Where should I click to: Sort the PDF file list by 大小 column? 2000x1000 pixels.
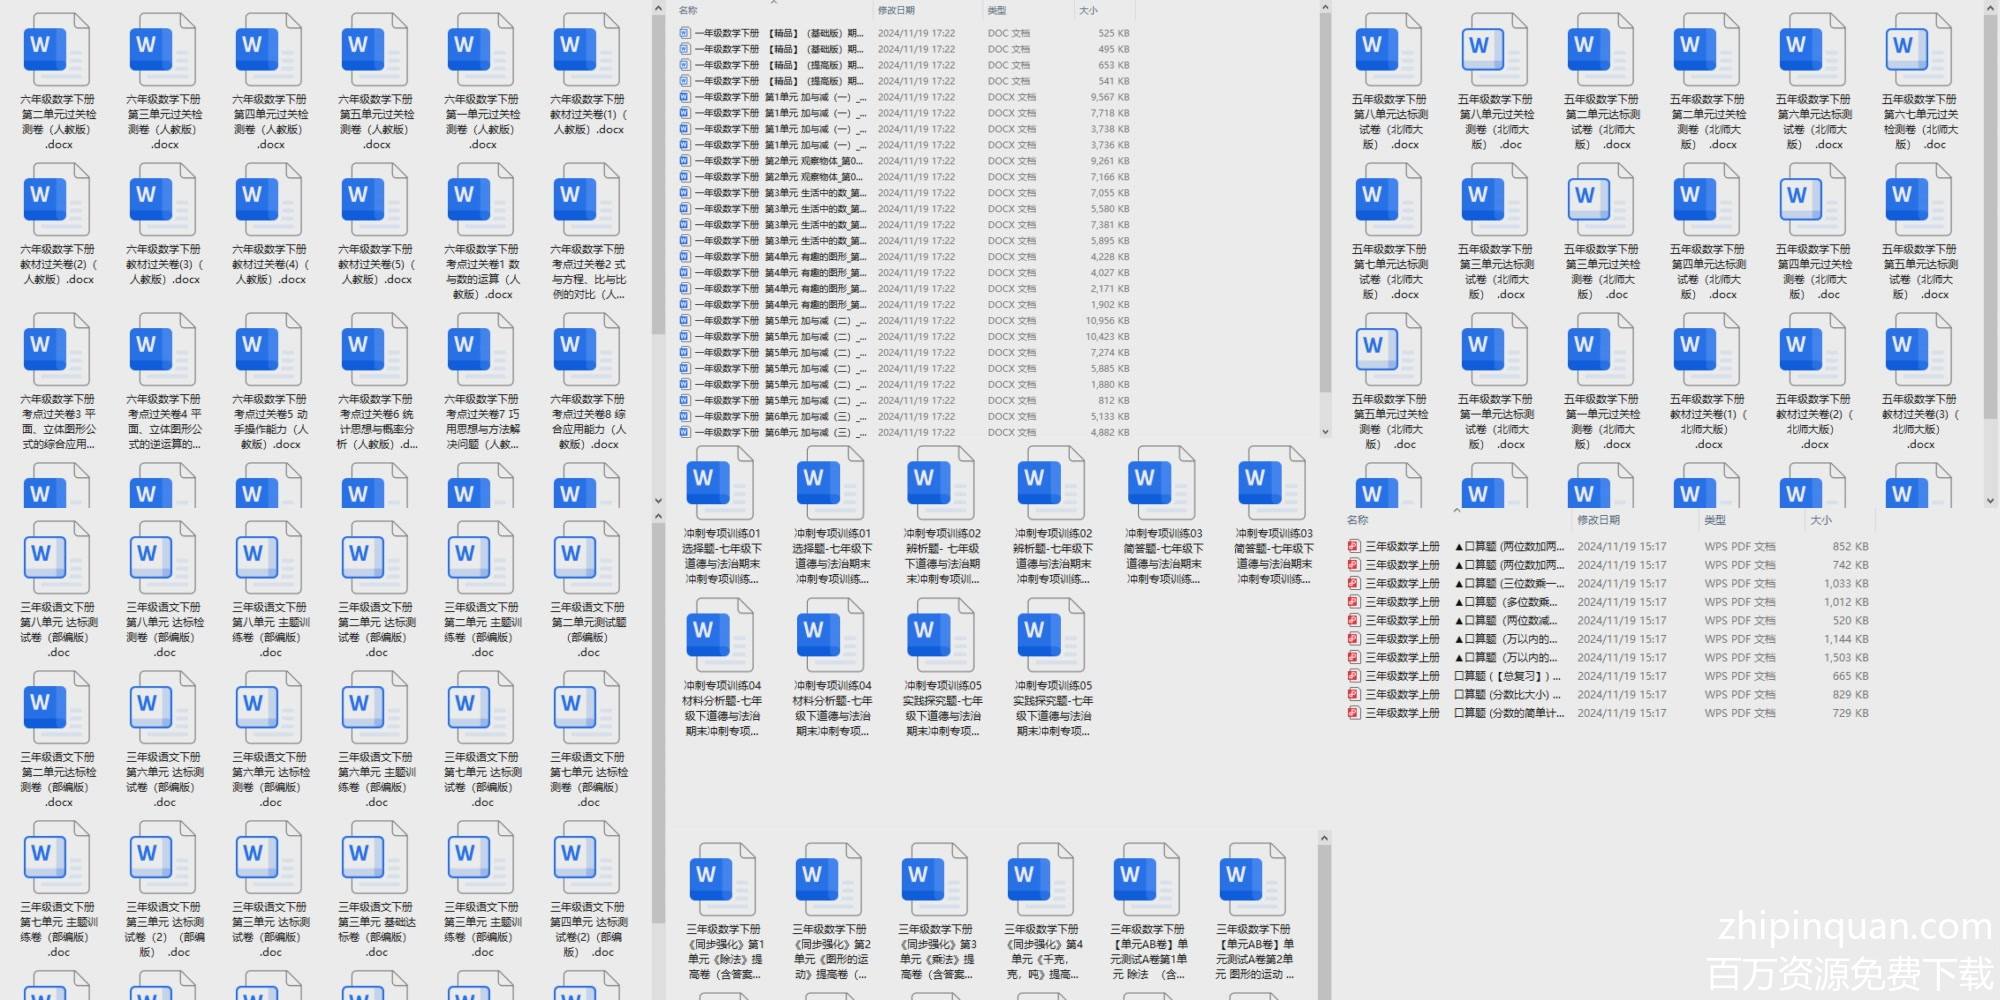click(x=1820, y=520)
